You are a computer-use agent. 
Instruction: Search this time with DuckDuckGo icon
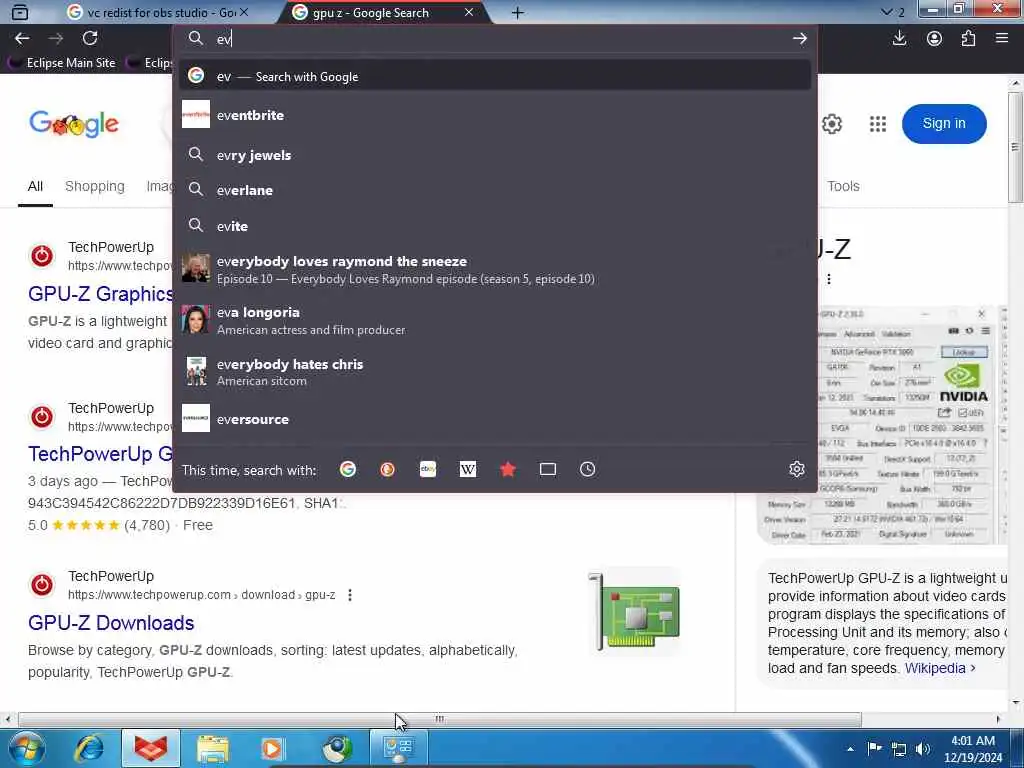387,469
